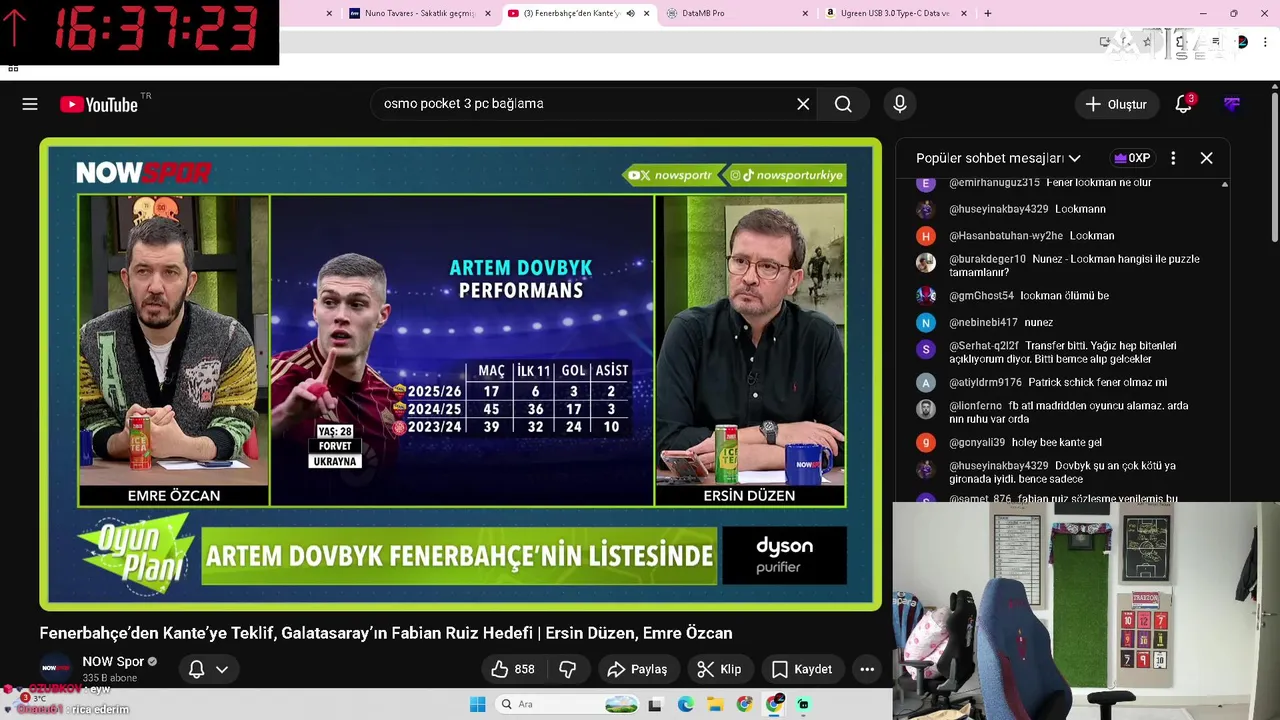1280x720 pixels.
Task: Open the Windows Start menu
Action: [x=478, y=705]
